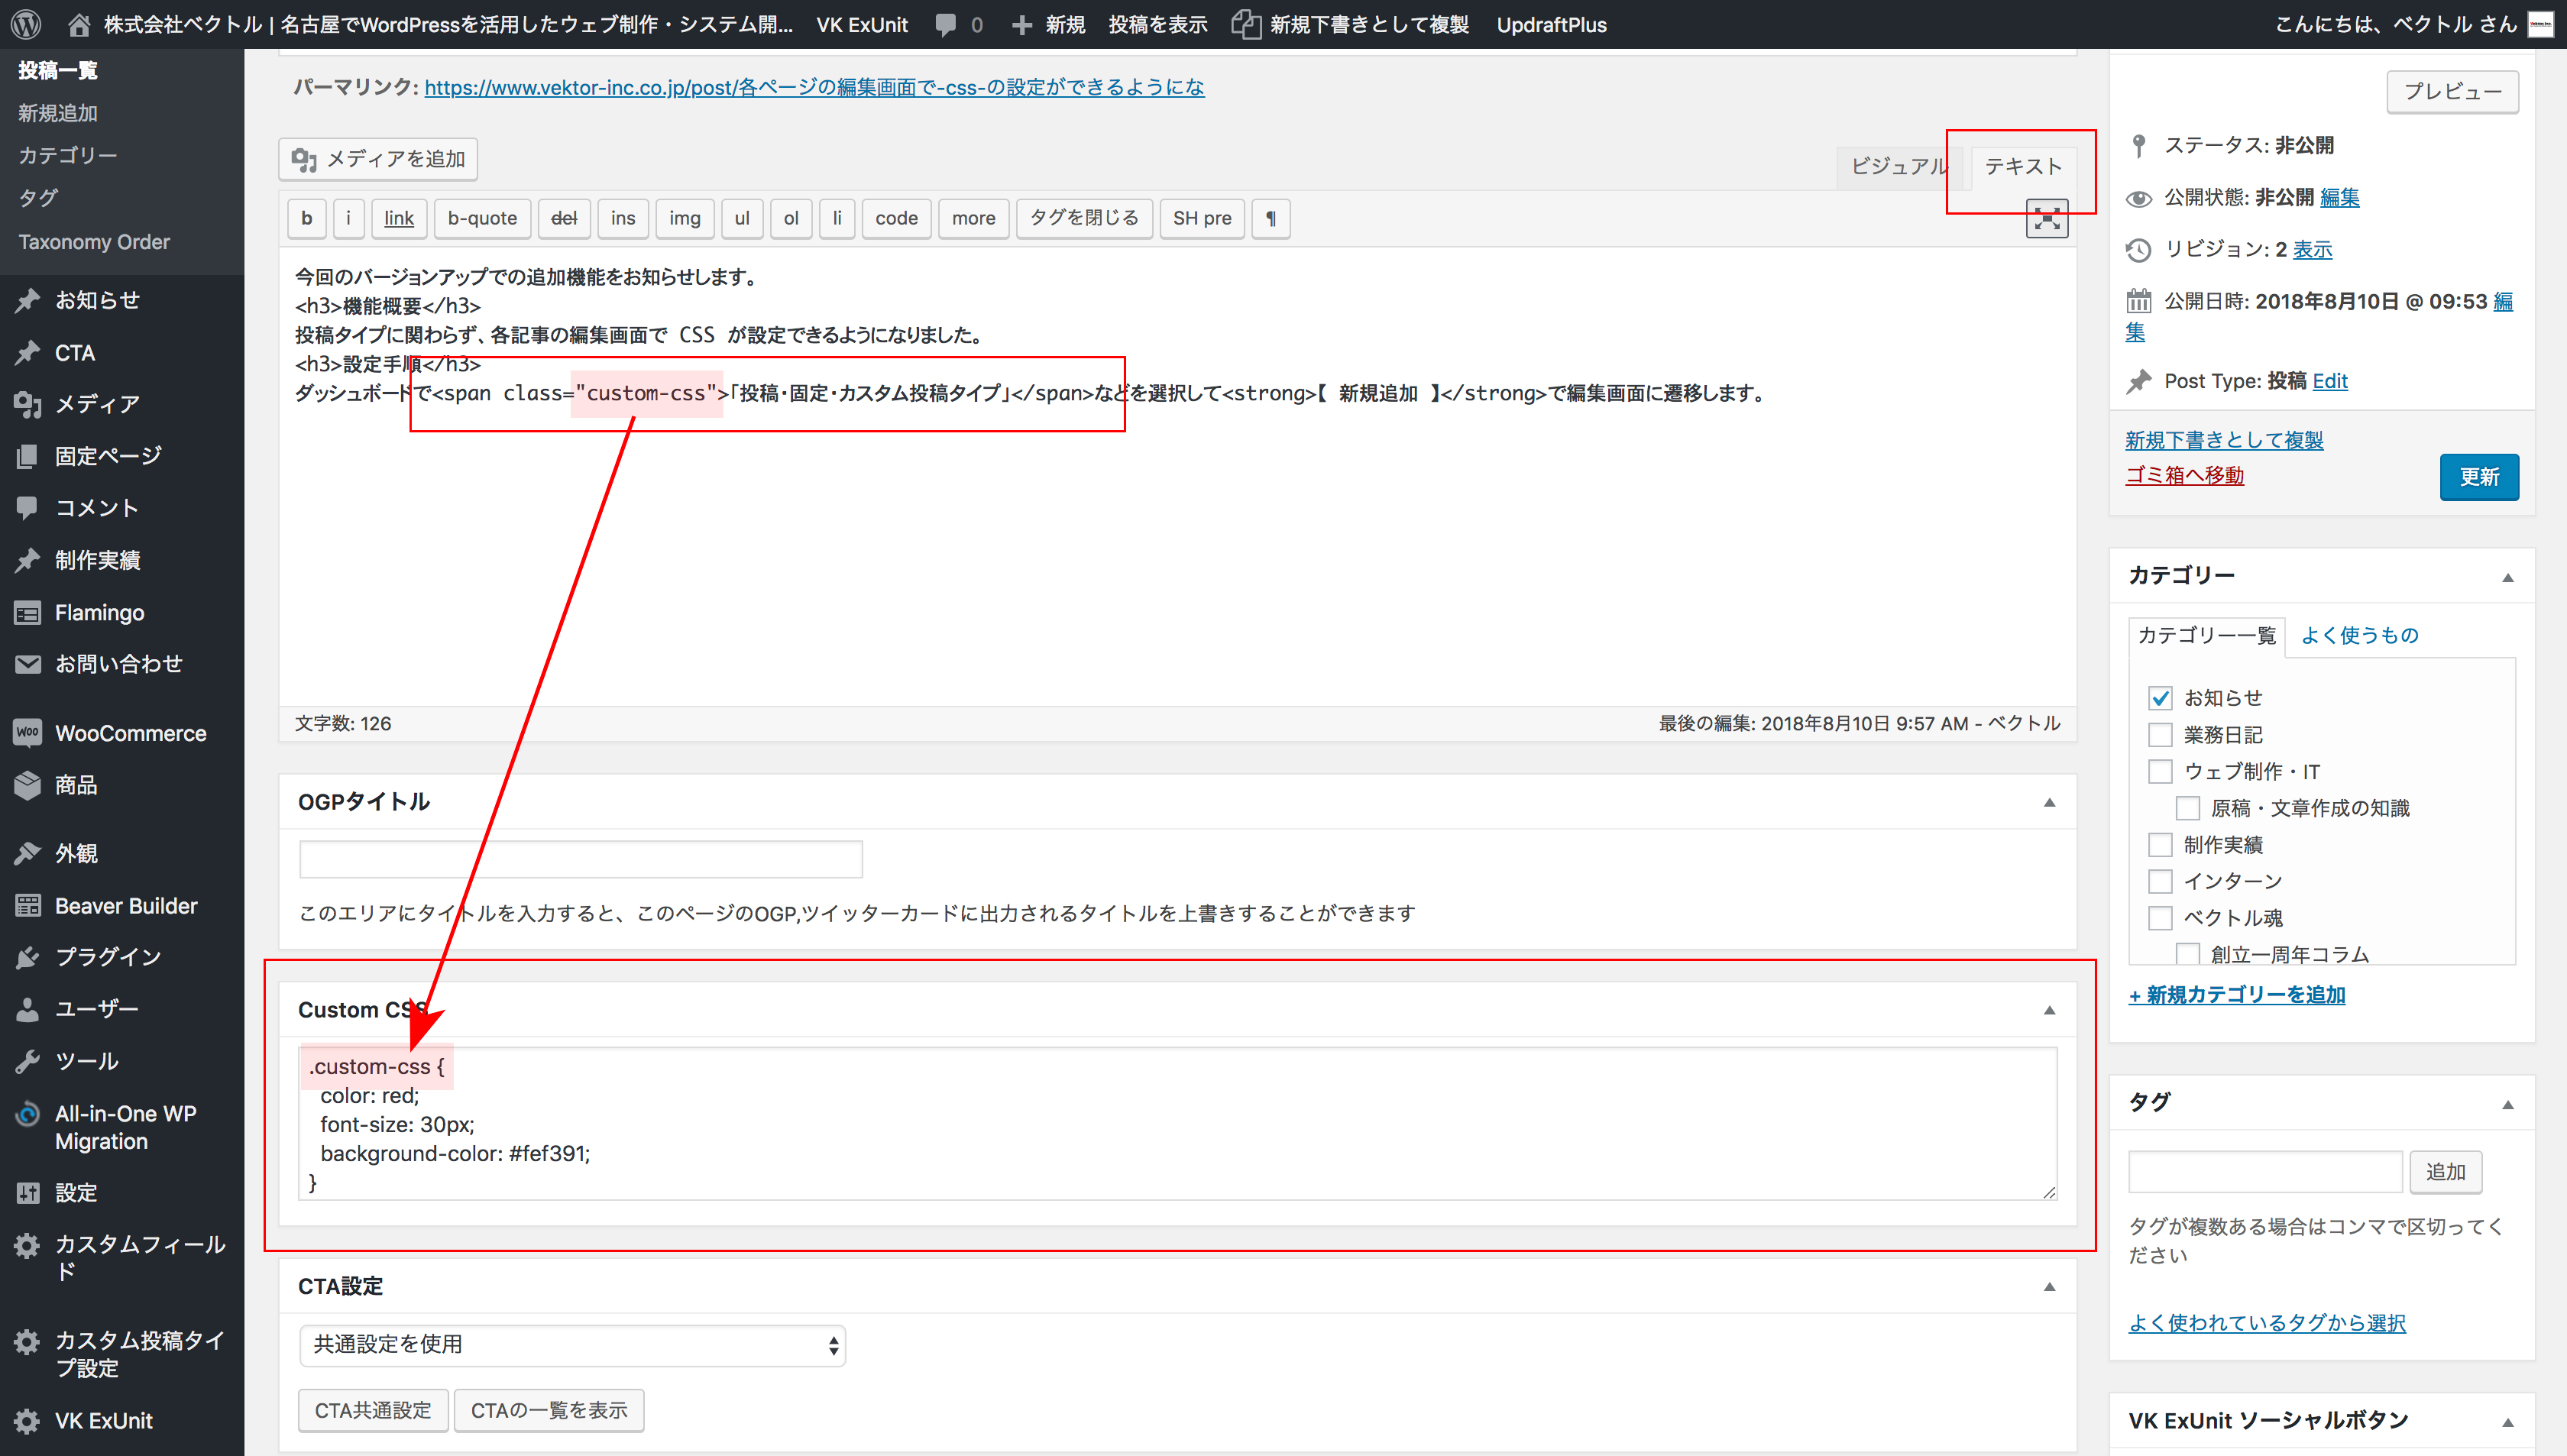The height and width of the screenshot is (1456, 2567).
Task: Open the WordPress logo menu
Action: (x=26, y=24)
